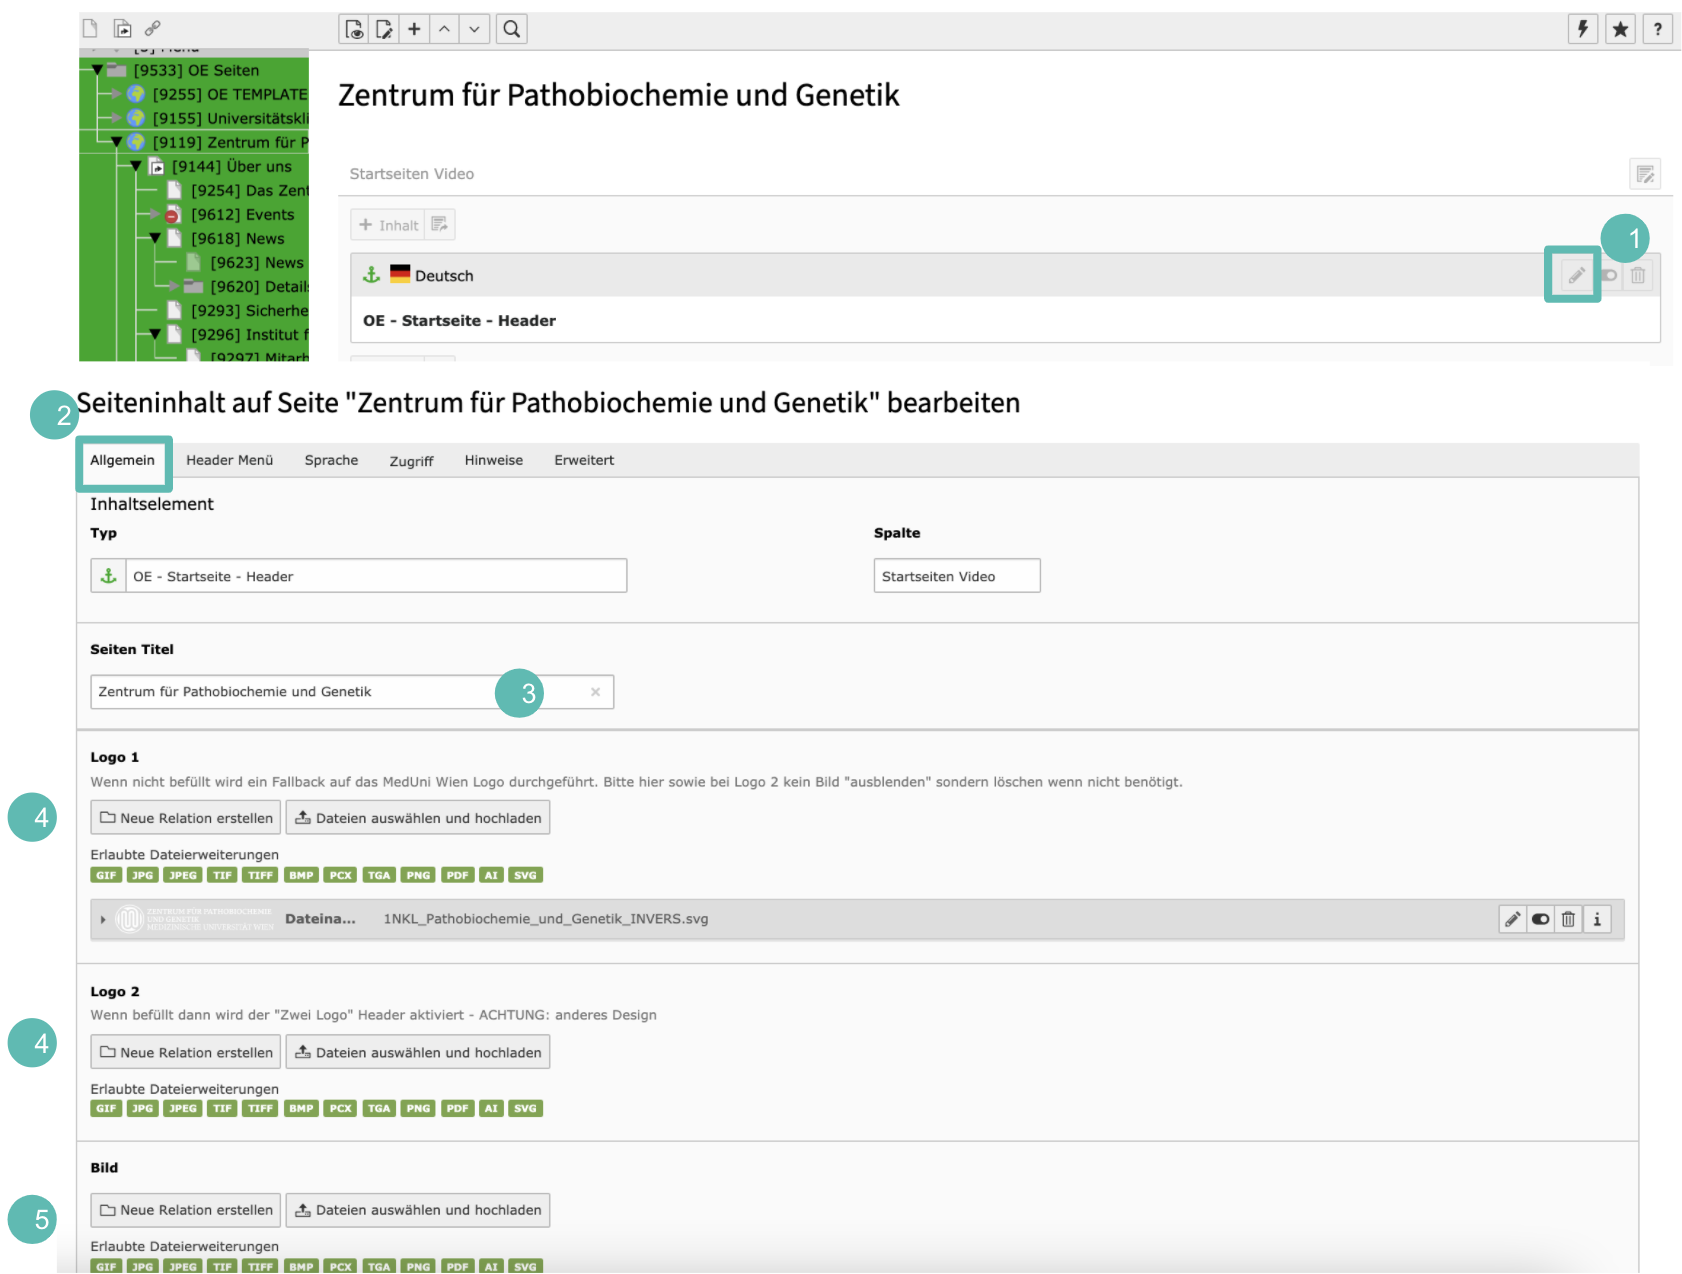1682x1274 pixels.
Task: Click Dateien auswählen und hochladen under Bild
Action: coord(418,1210)
